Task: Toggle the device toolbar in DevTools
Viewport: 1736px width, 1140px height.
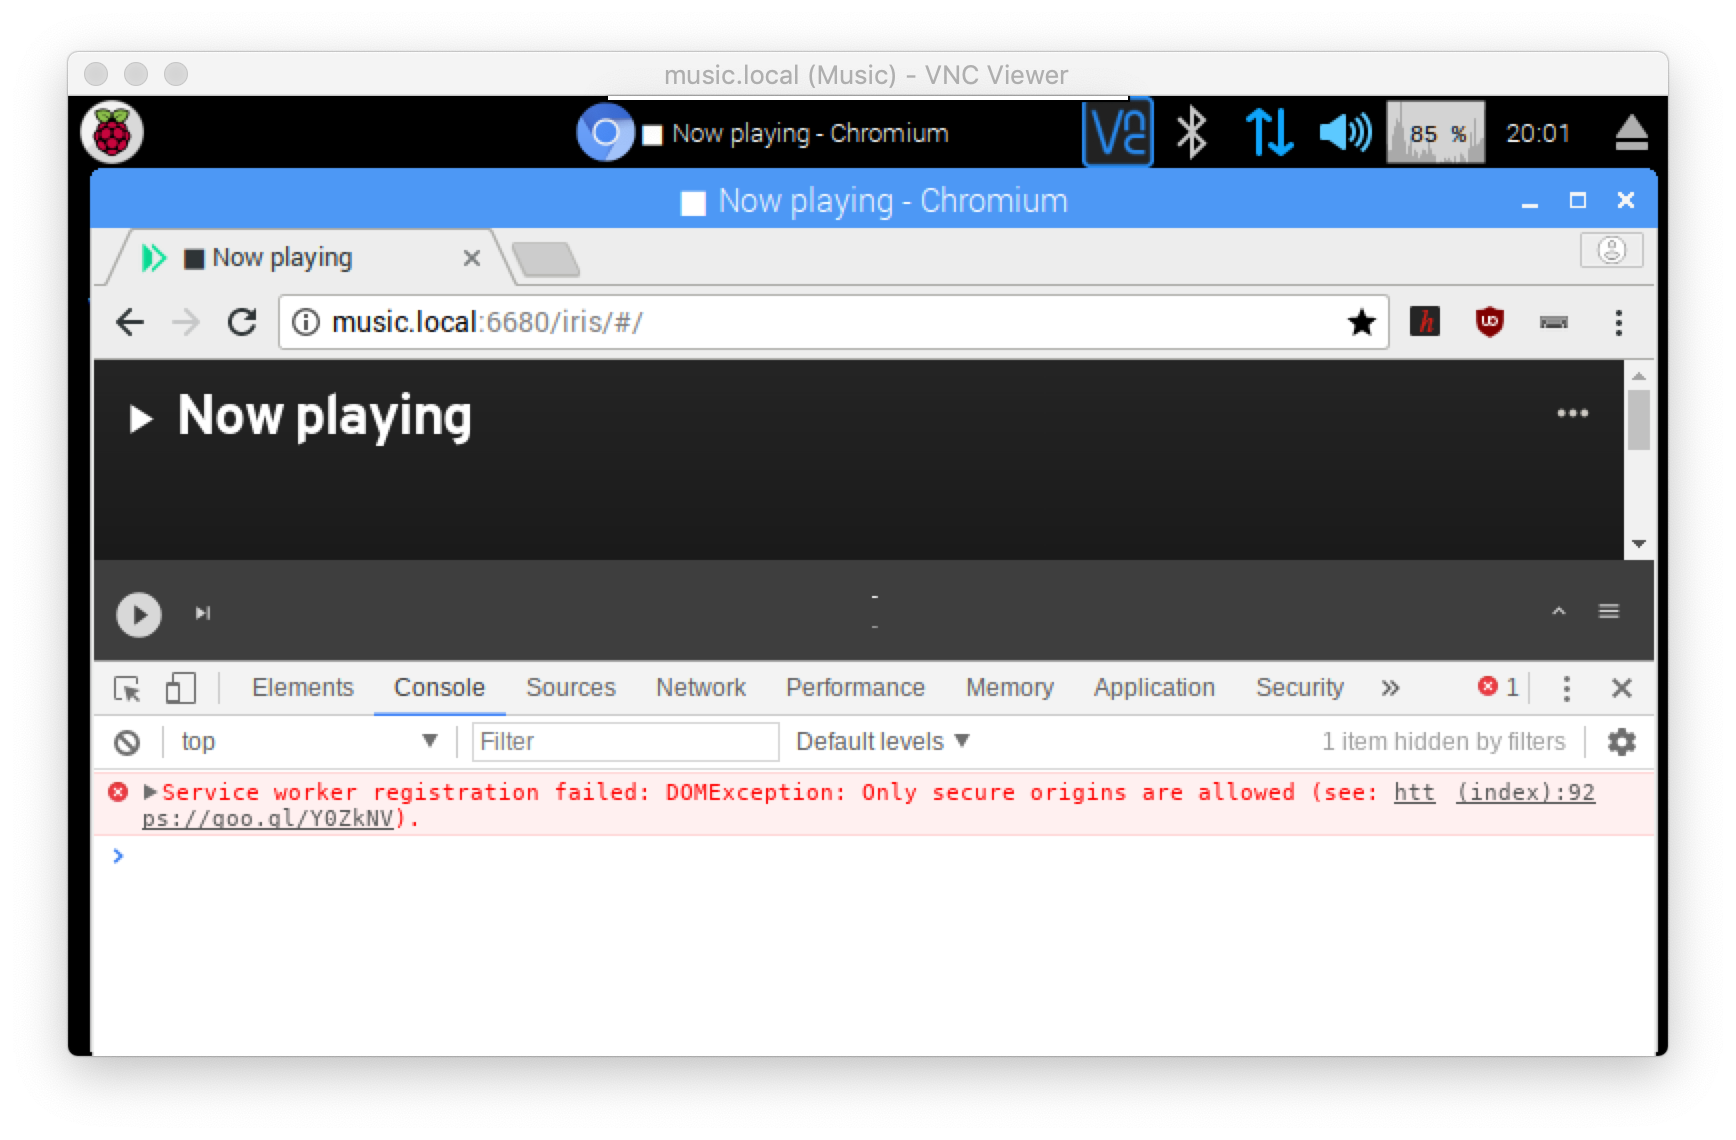Action: point(178,688)
